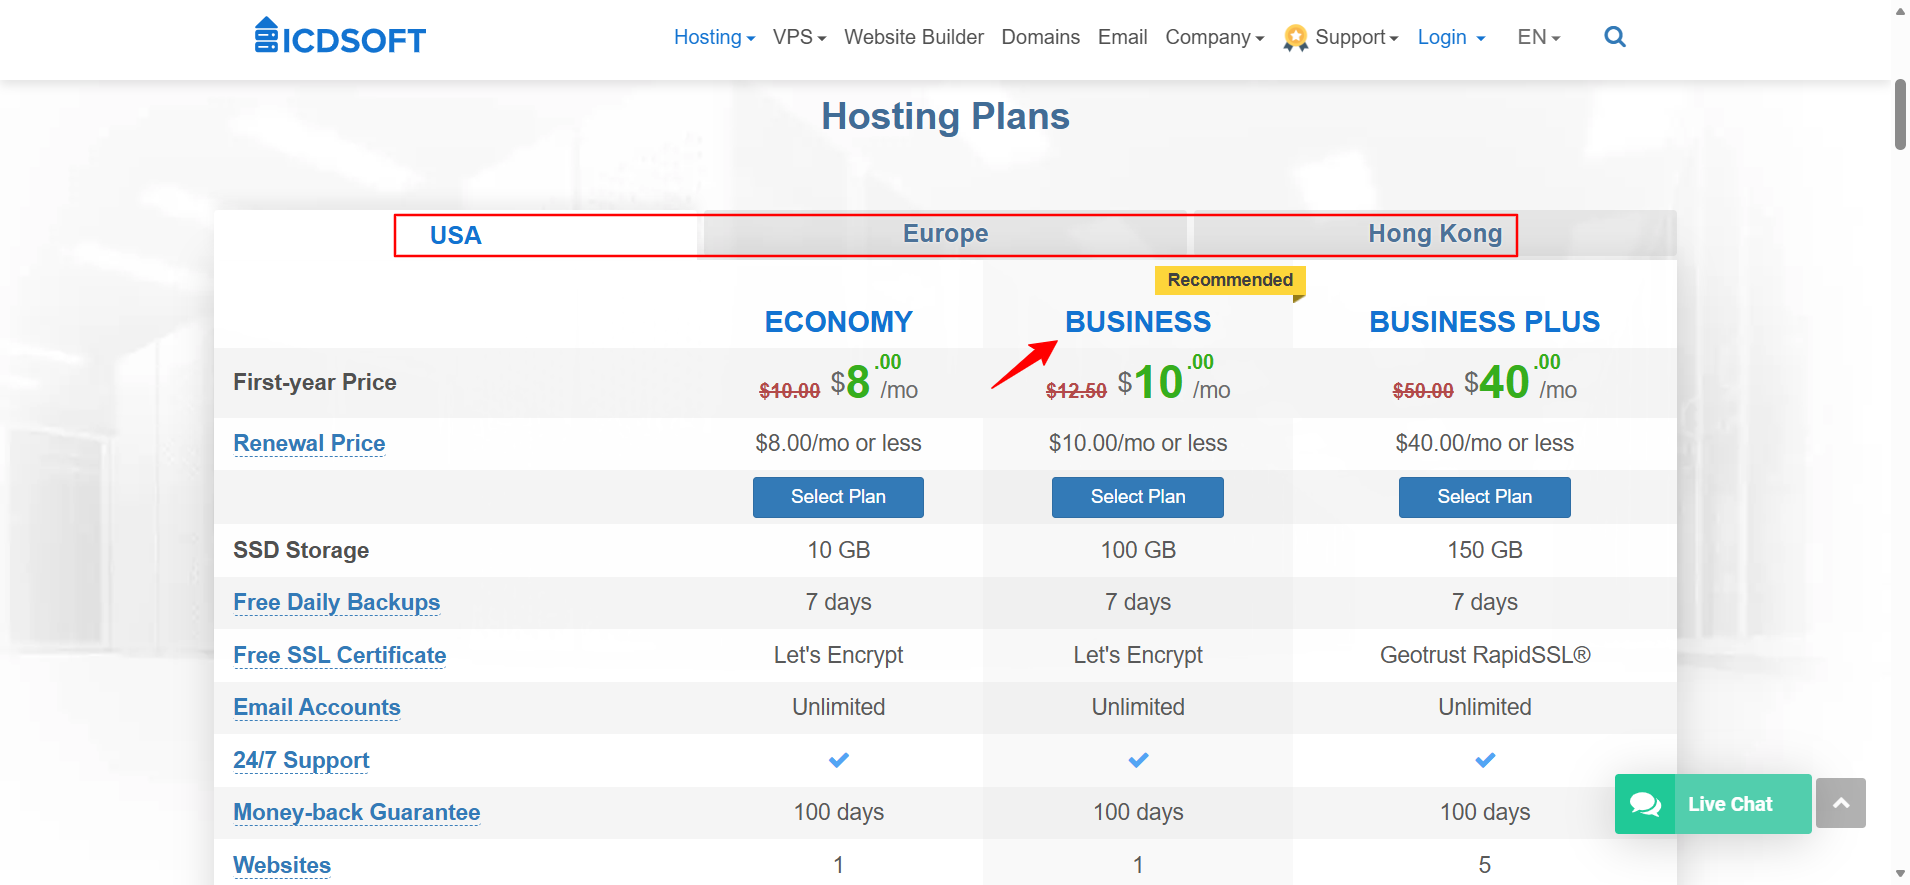Click the Support award badge icon
The height and width of the screenshot is (885, 1910).
1296,38
